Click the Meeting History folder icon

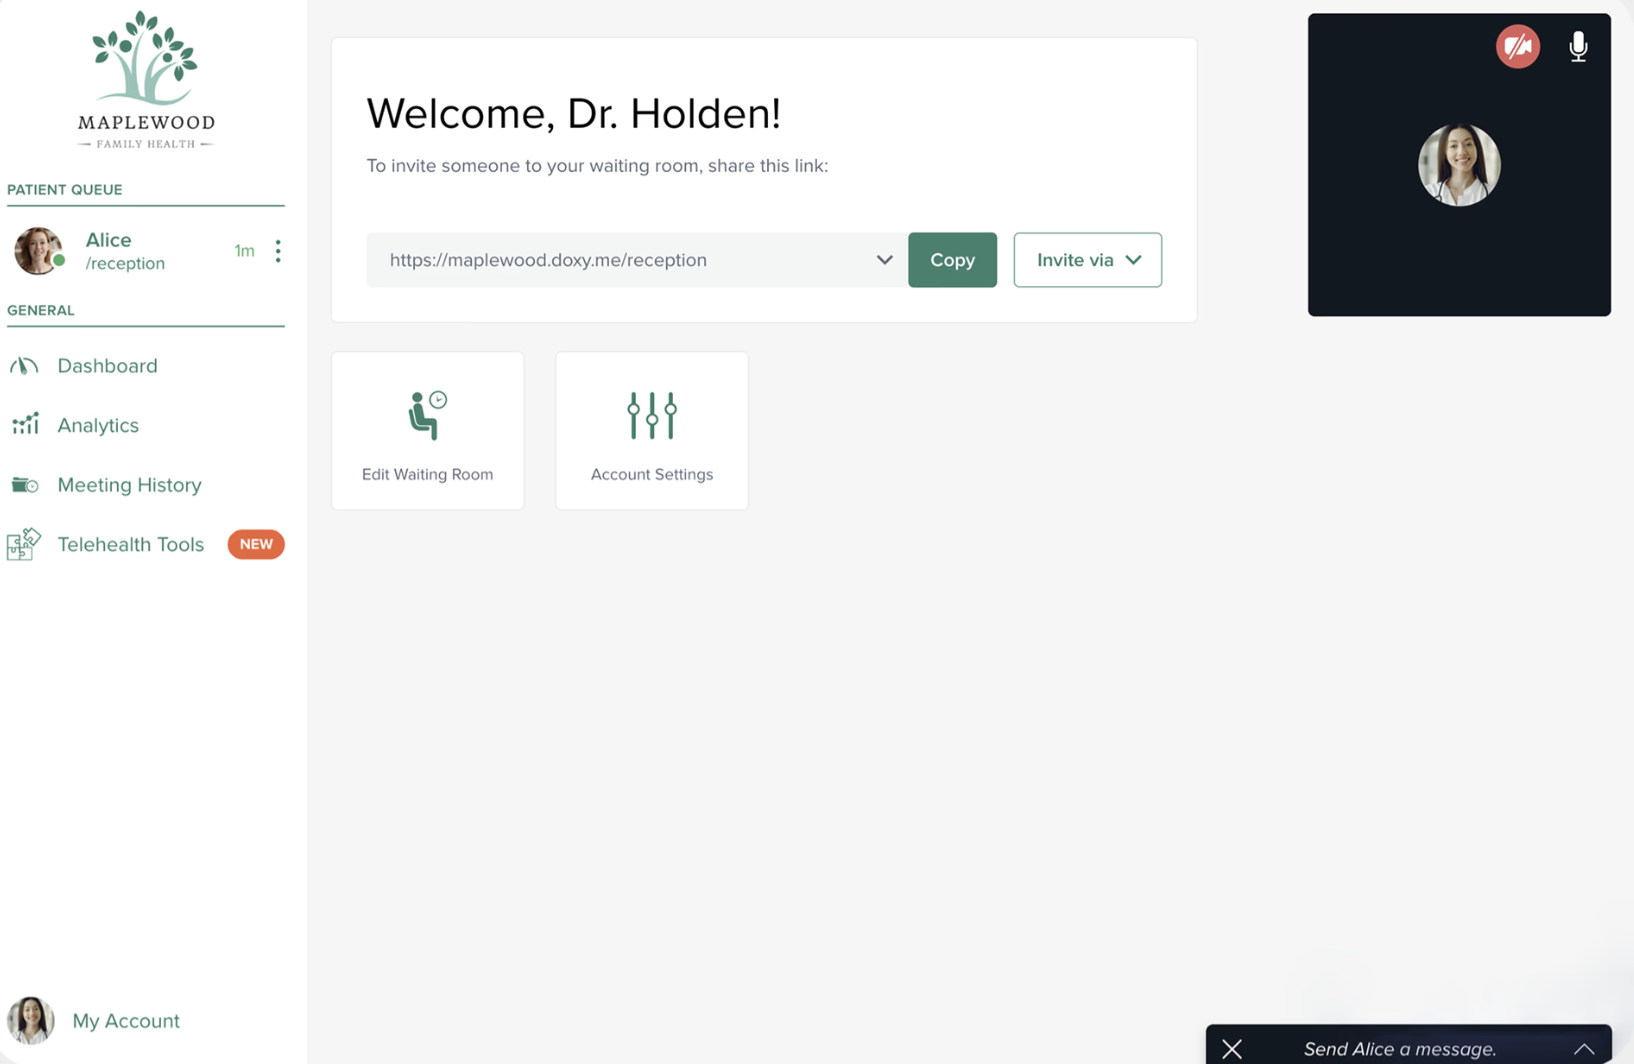pos(25,485)
